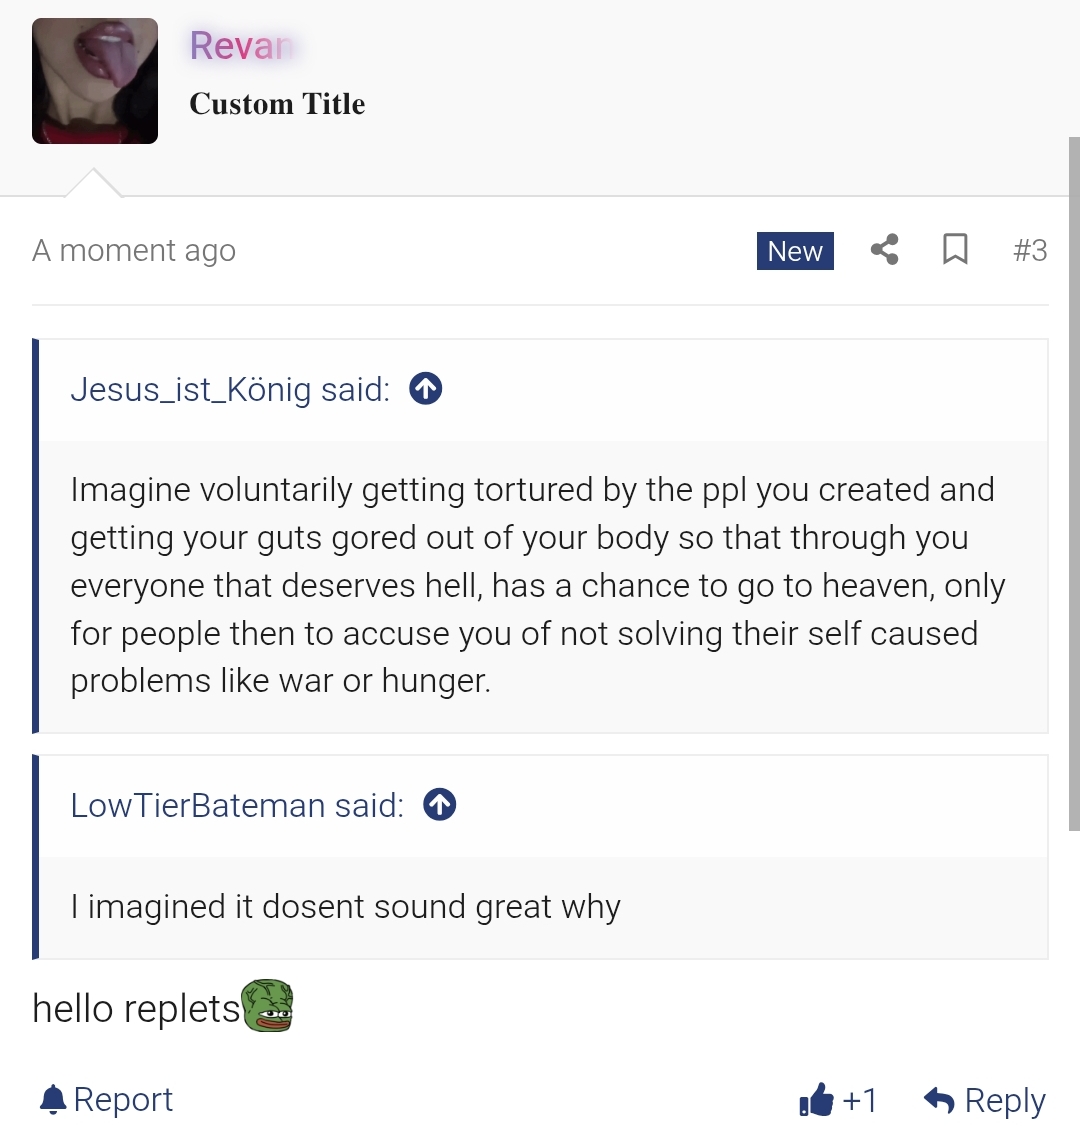Jump to Jesus_ist_König's original post via arrow

click(x=425, y=389)
